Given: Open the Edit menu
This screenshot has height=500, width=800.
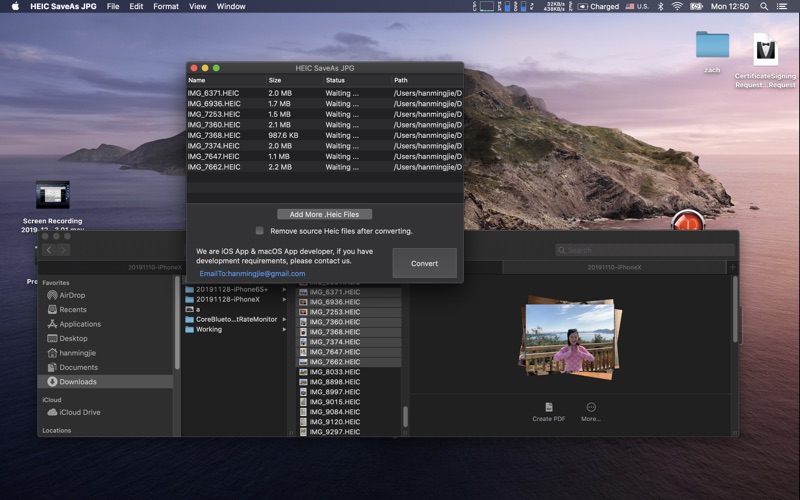Looking at the screenshot, I should [x=136, y=6].
